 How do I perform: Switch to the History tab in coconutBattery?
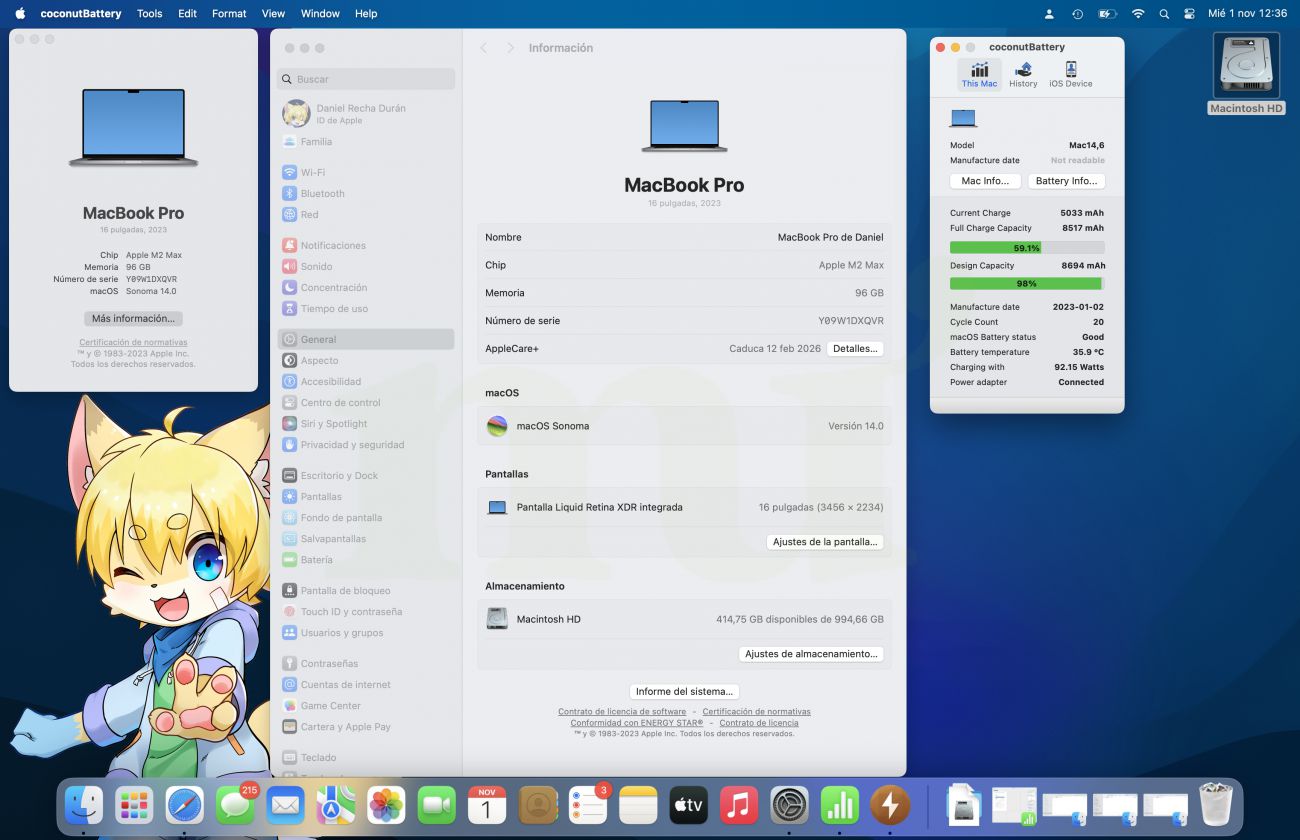(x=1023, y=75)
